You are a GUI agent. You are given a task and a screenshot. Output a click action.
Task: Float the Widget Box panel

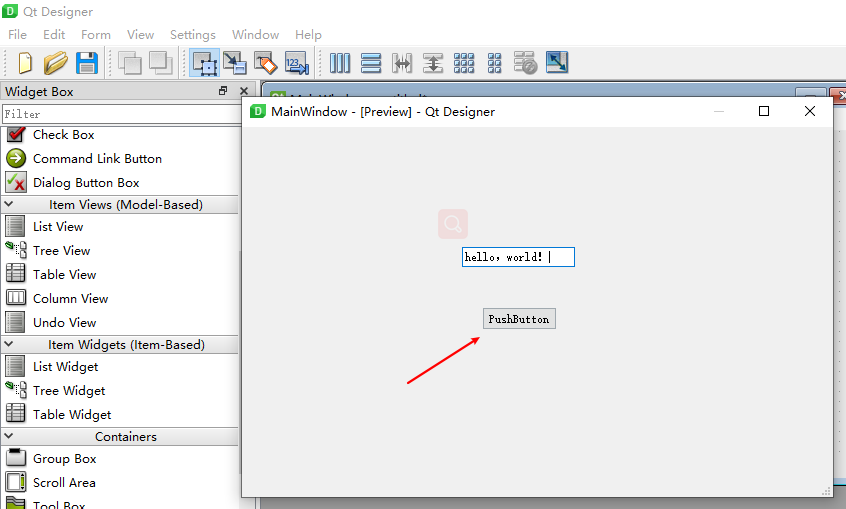(223, 91)
